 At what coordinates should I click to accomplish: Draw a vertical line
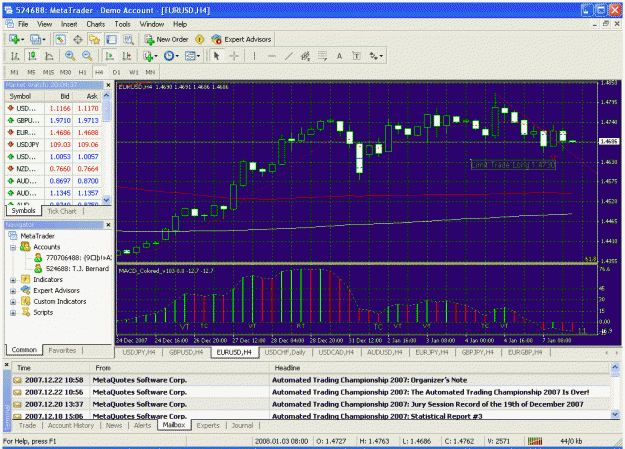[x=254, y=56]
